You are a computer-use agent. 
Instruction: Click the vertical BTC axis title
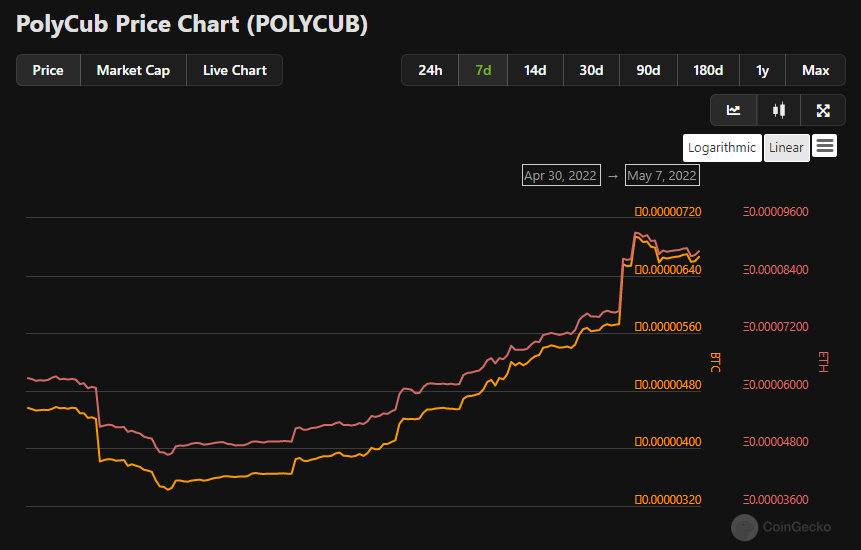715,362
